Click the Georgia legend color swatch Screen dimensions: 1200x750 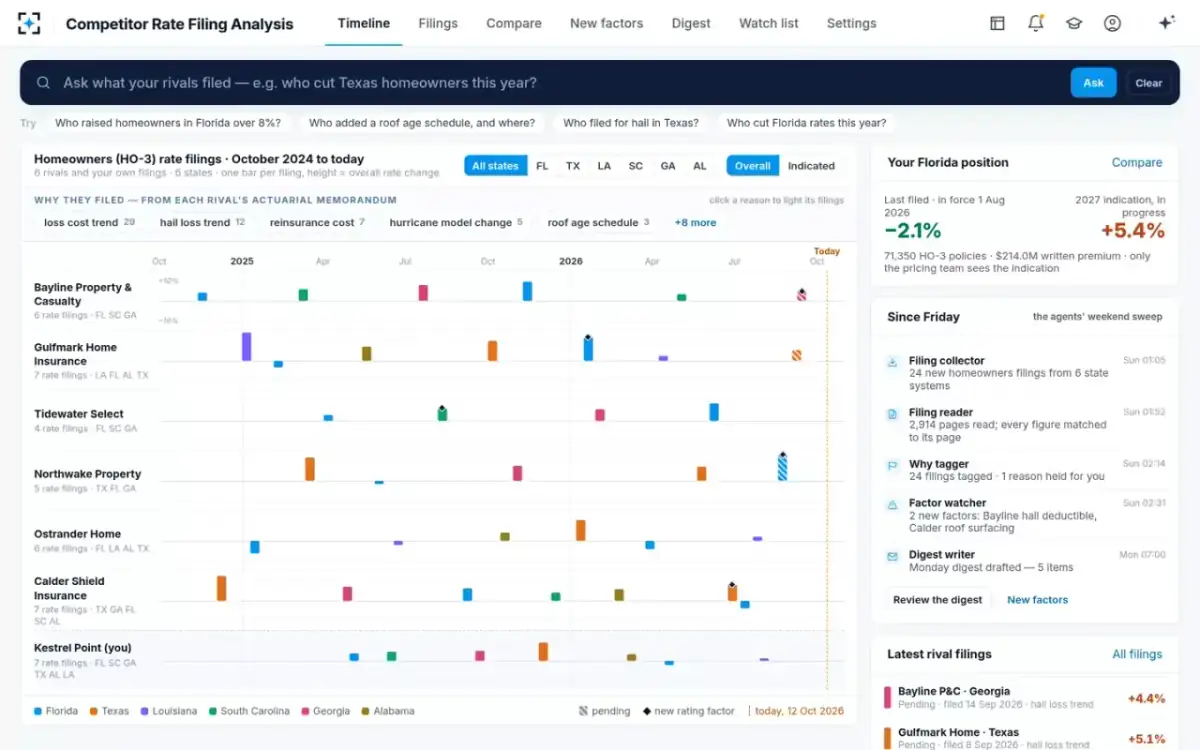point(305,711)
